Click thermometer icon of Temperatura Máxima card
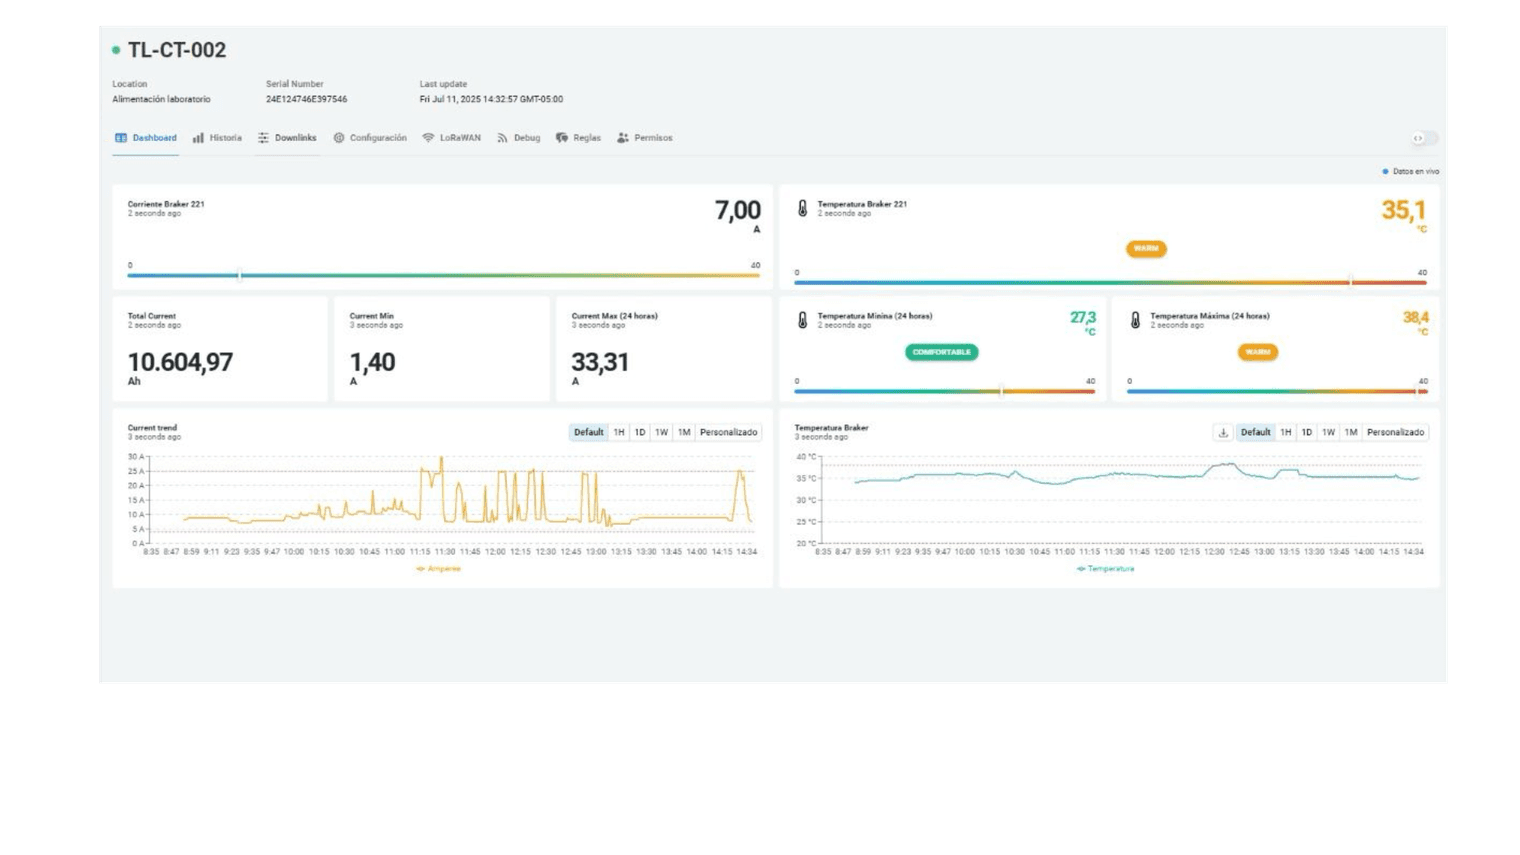 (x=1135, y=320)
